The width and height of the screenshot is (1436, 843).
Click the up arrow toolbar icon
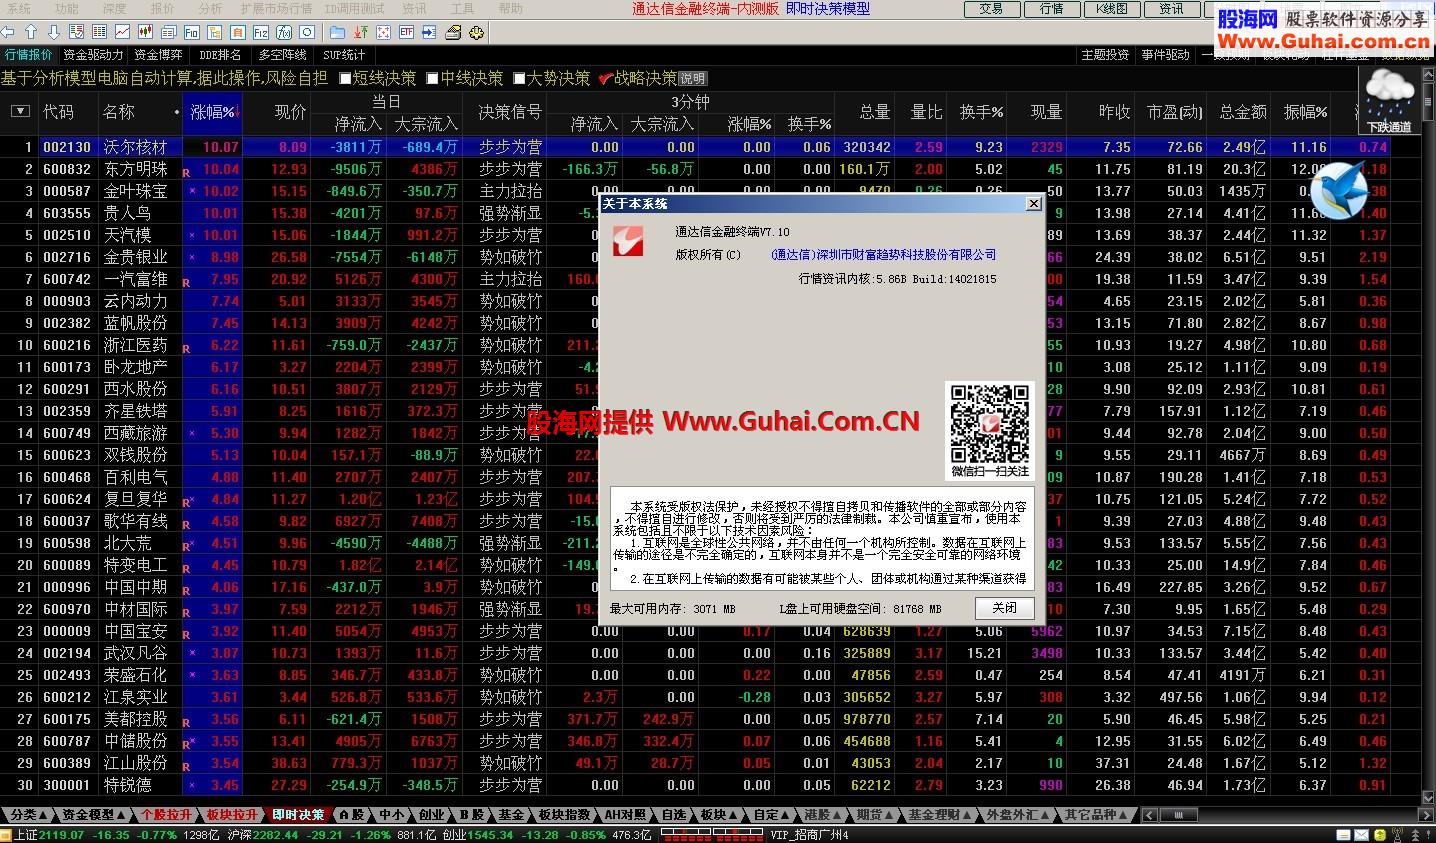[31, 32]
